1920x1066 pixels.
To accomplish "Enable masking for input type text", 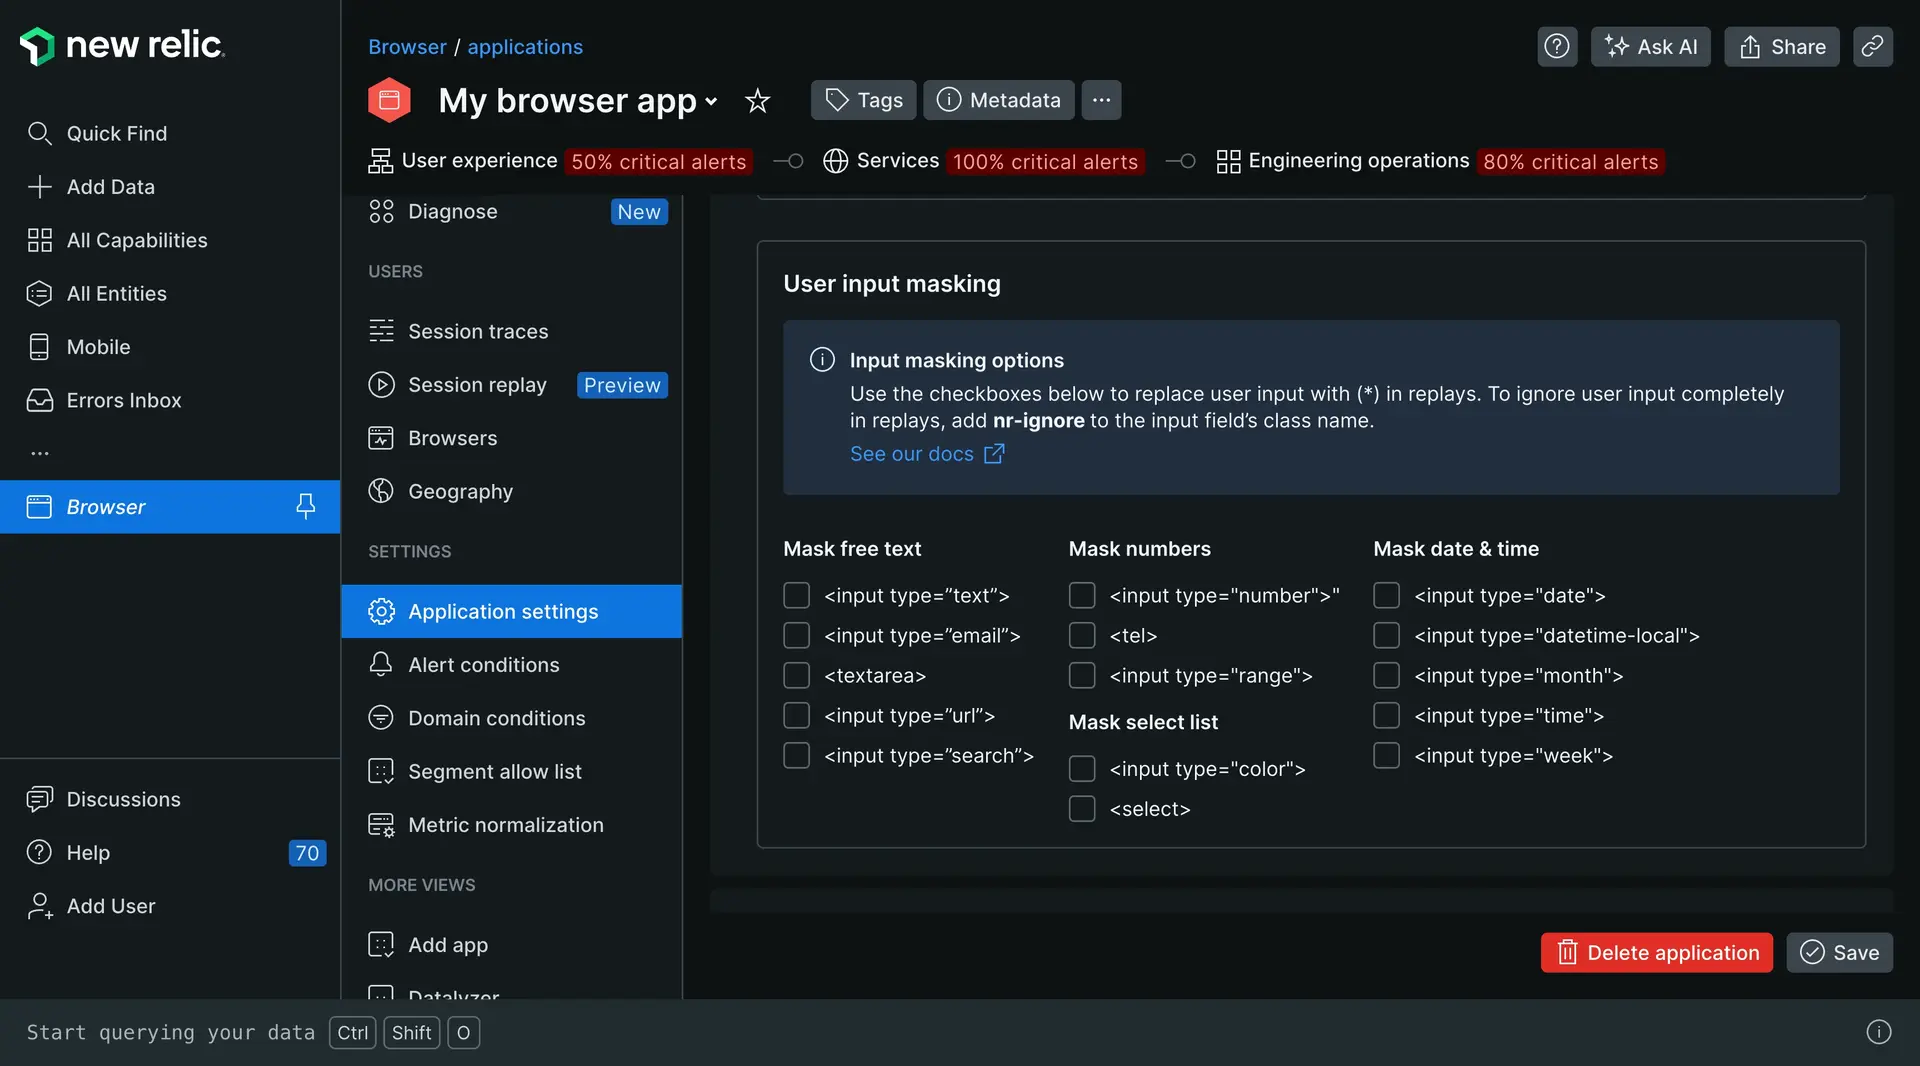I will pos(796,595).
